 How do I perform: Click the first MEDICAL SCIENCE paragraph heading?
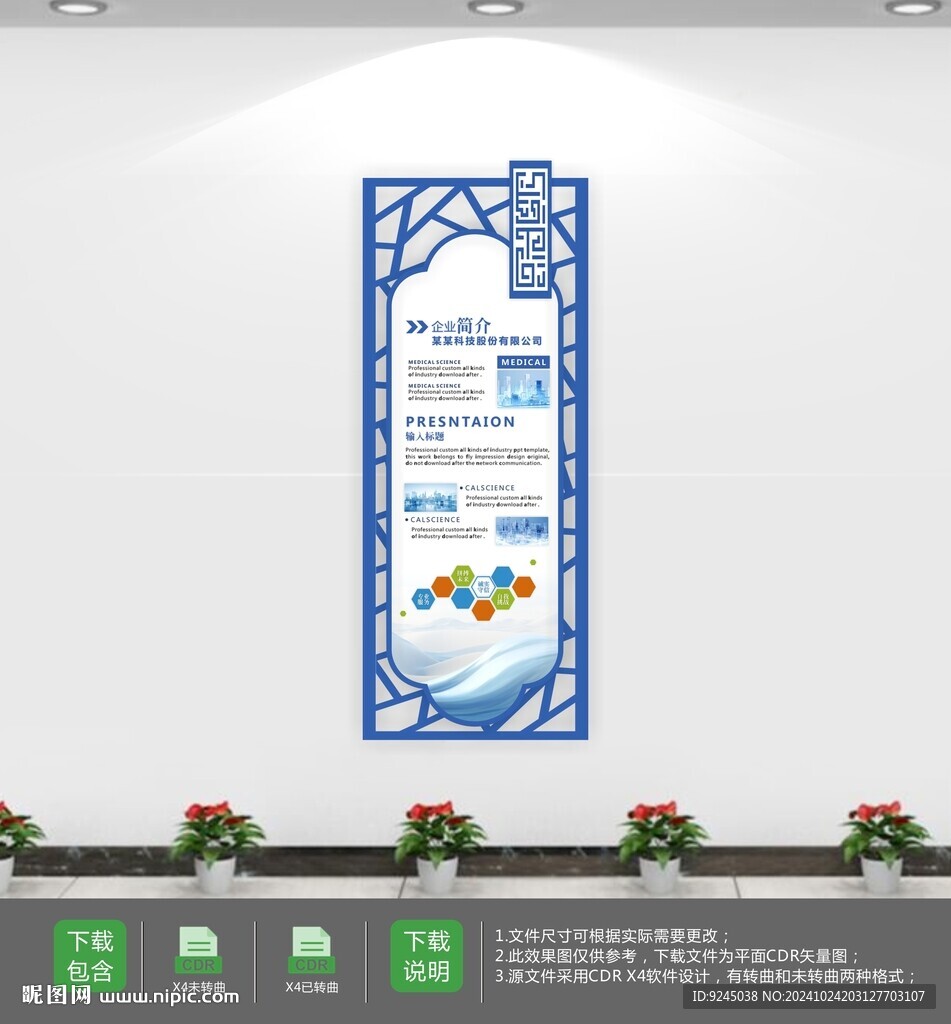pos(434,362)
